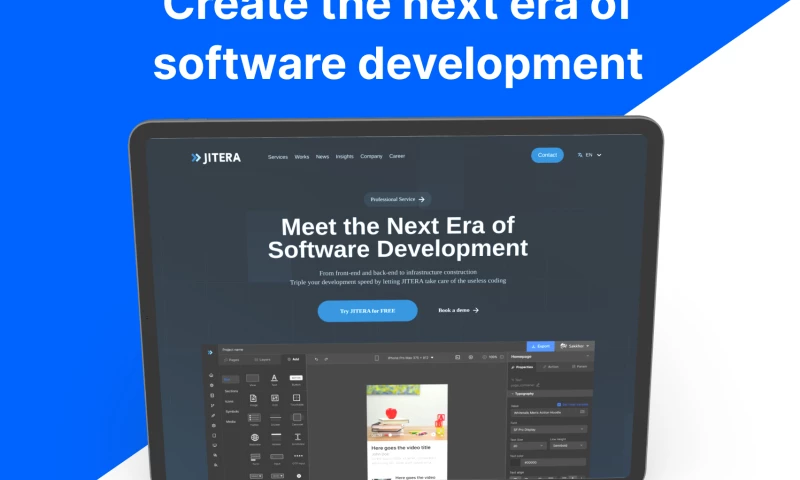Select the Webview globe component icon
The image size is (800, 480).
point(255,439)
